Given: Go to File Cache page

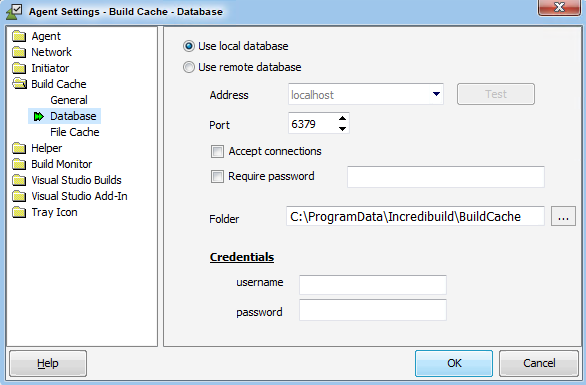Looking at the screenshot, I should click(x=75, y=132).
